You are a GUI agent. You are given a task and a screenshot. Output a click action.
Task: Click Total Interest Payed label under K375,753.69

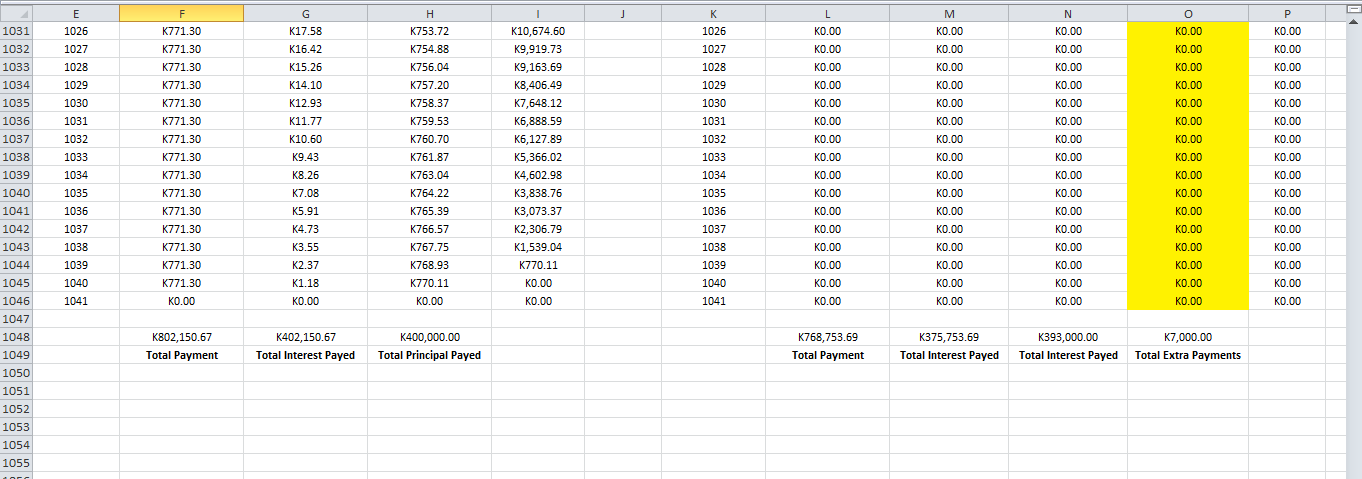(x=948, y=355)
